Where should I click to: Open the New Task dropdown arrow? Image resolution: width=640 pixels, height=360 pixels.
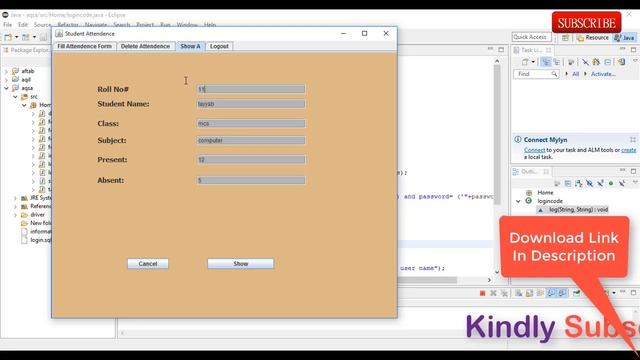(533, 62)
